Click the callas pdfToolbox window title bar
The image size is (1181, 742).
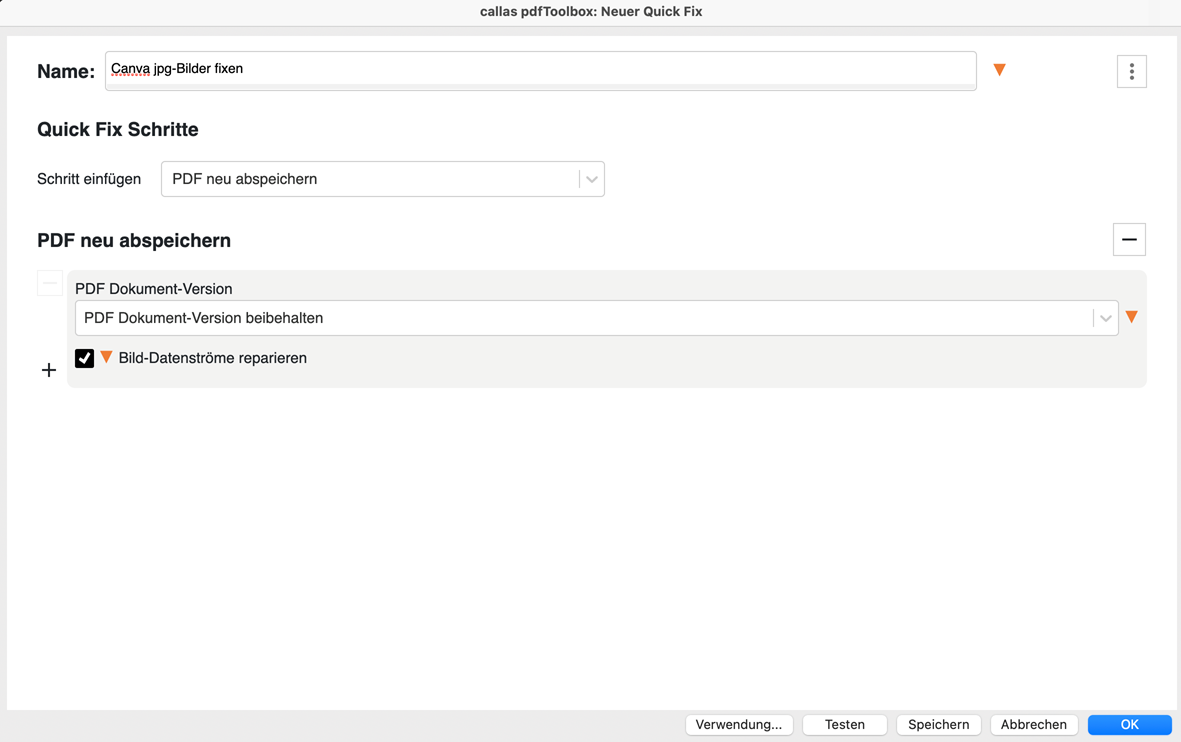point(590,12)
